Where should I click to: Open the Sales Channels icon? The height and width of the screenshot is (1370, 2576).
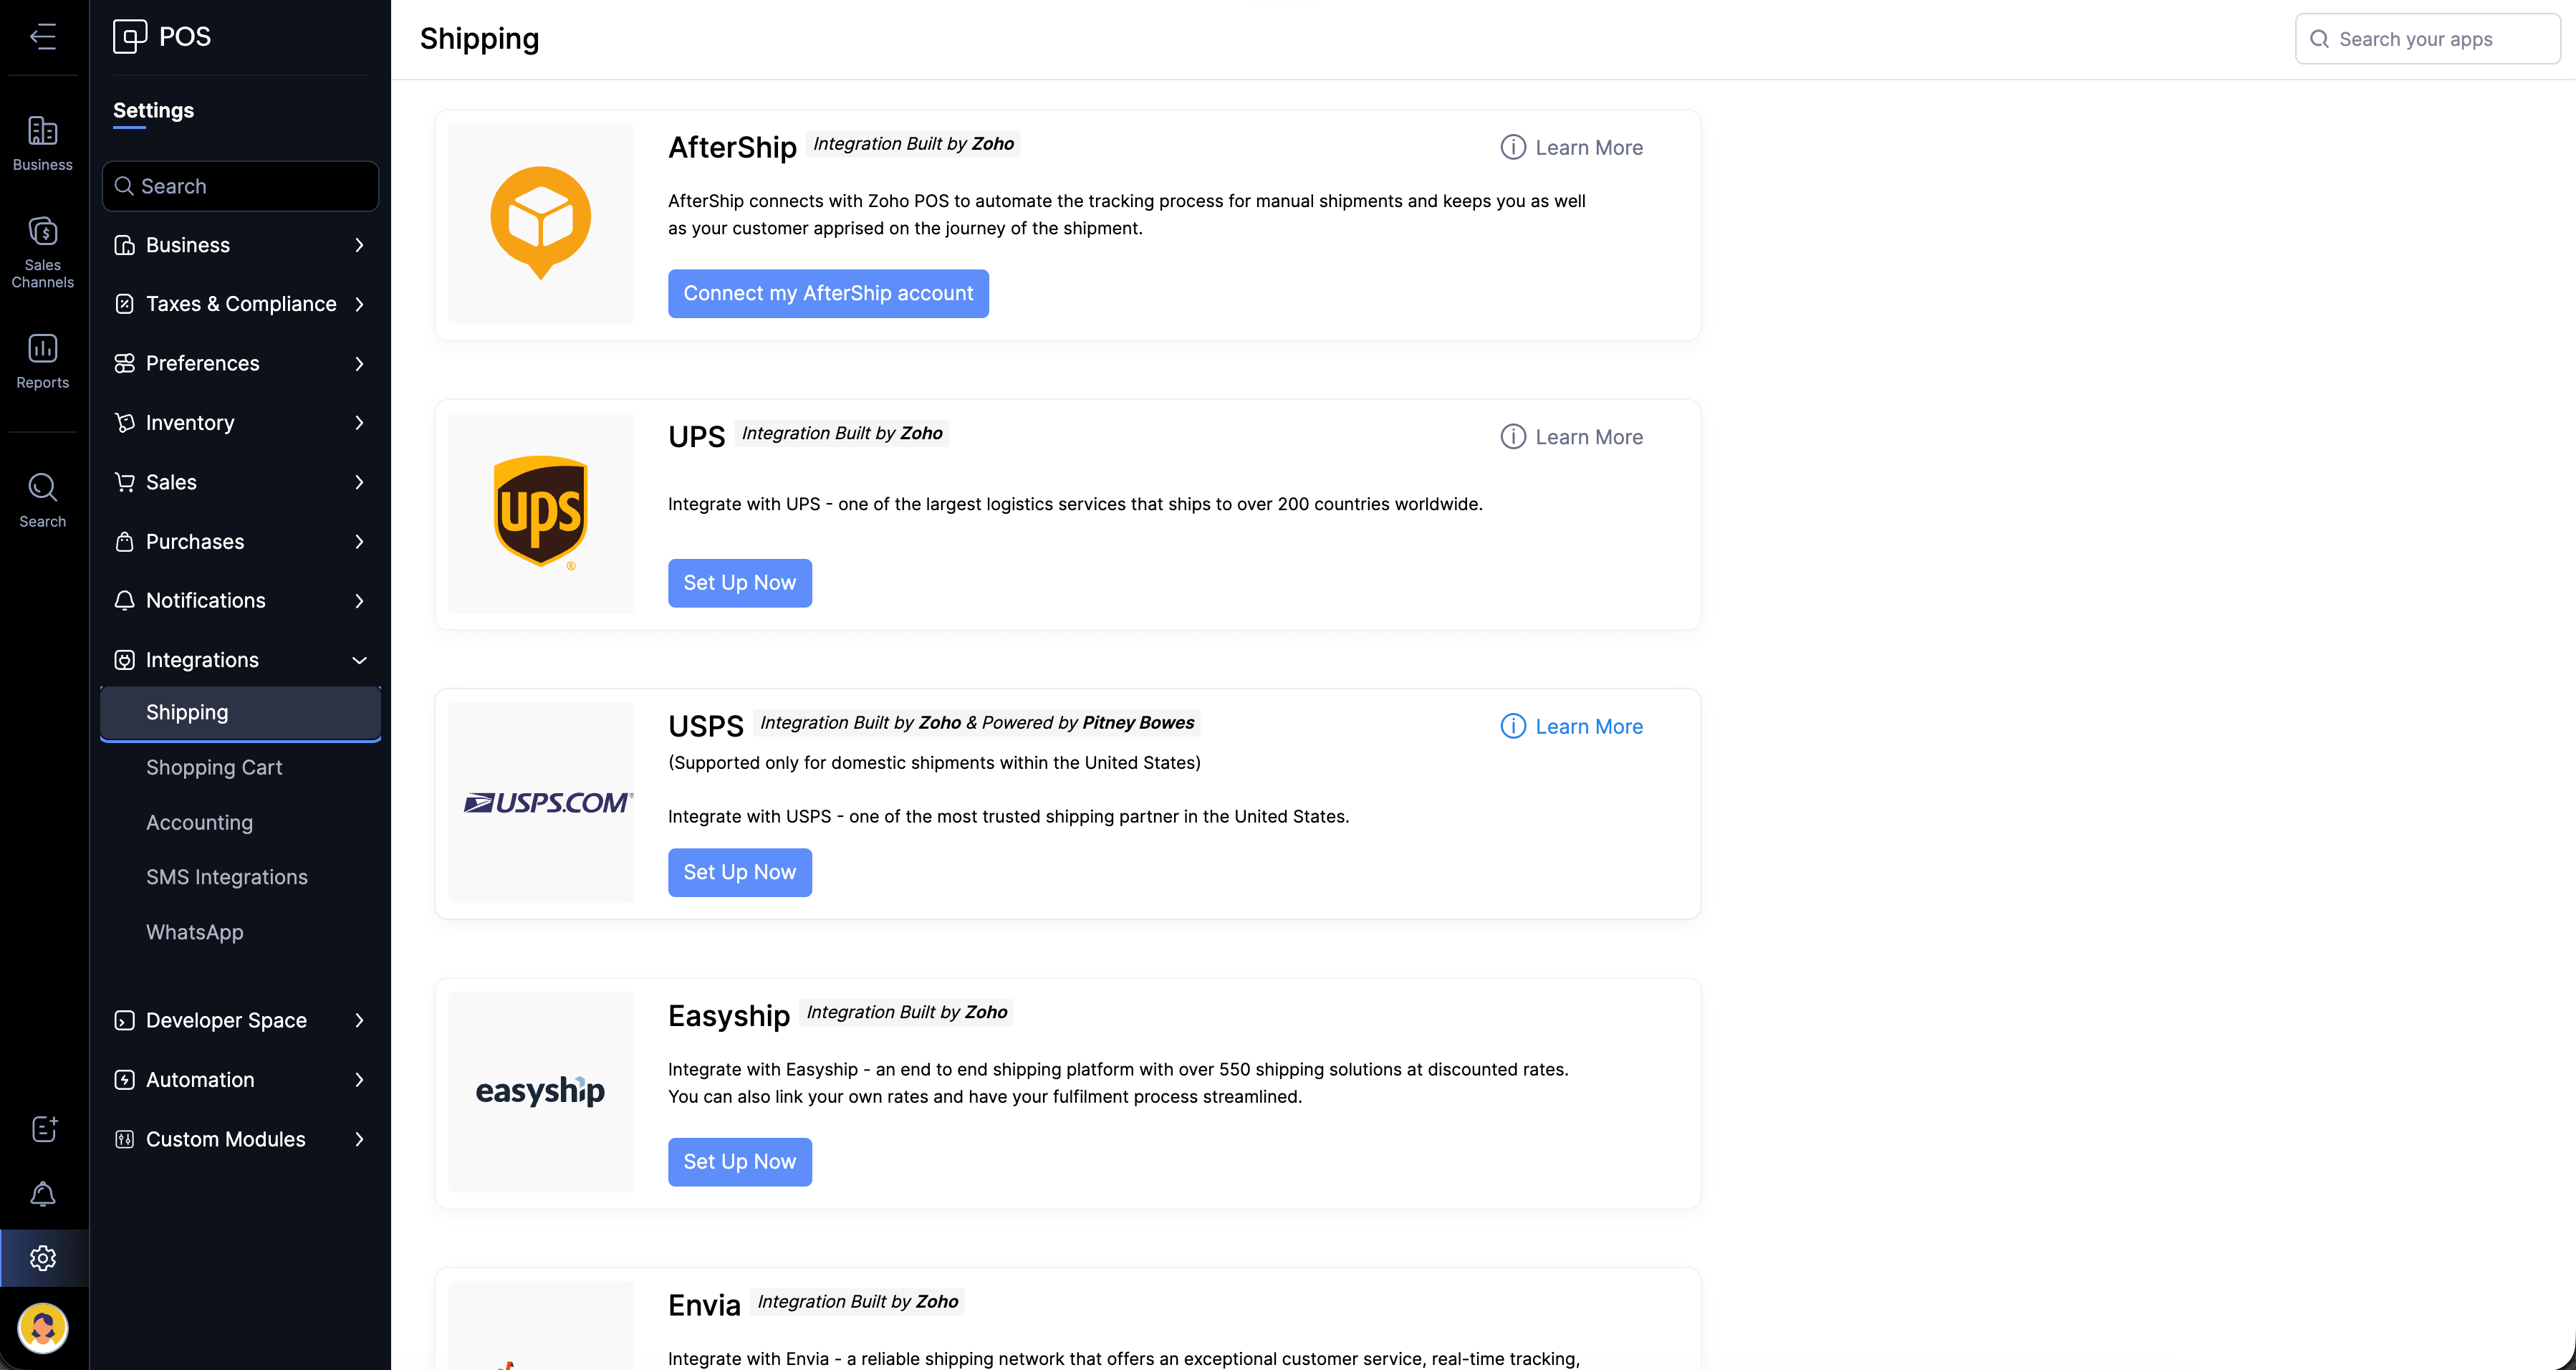pyautogui.click(x=43, y=252)
